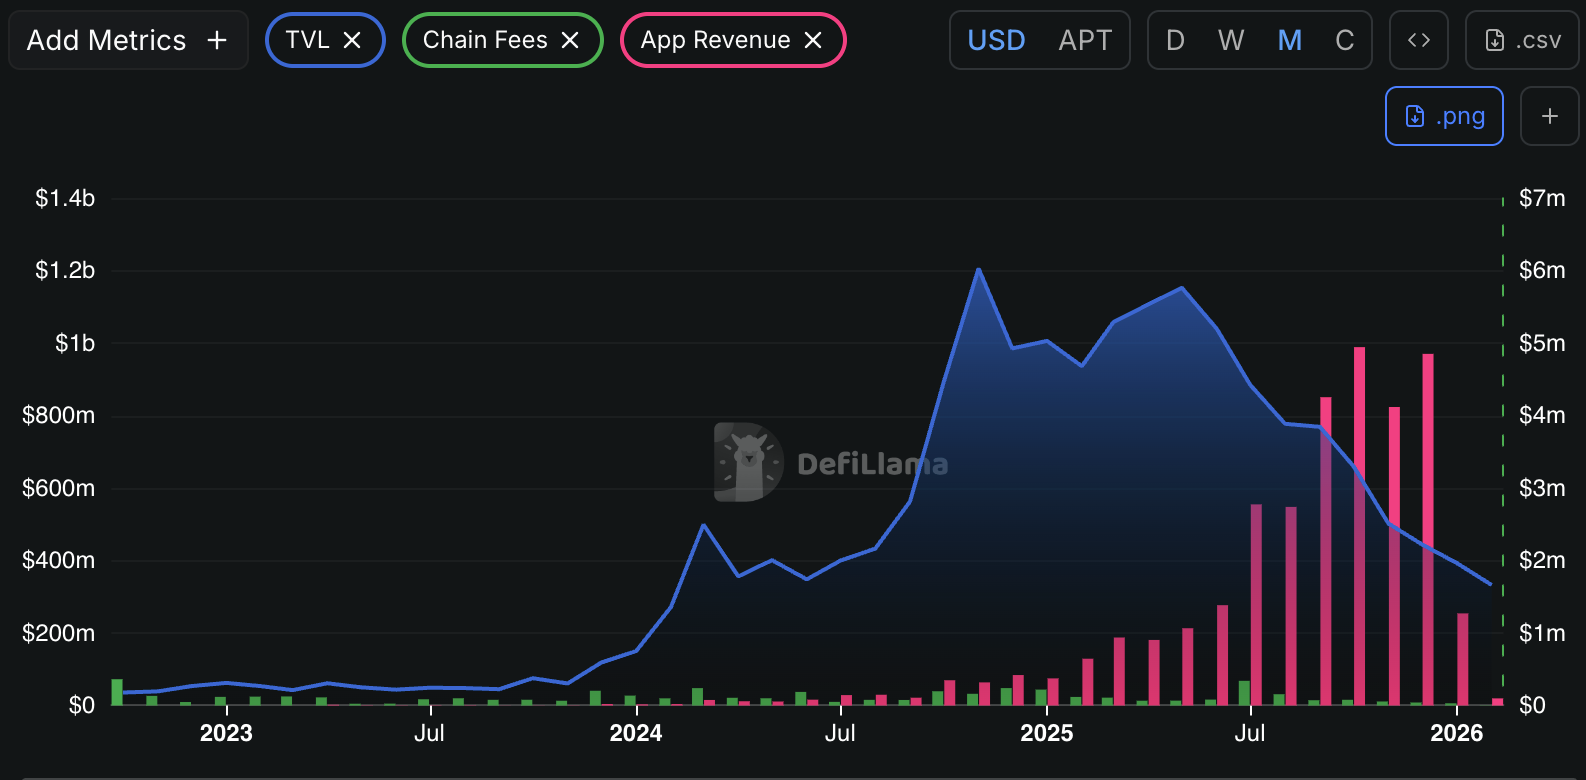Image resolution: width=1586 pixels, height=780 pixels.
Task: Download chart data as .csv
Action: [x=1522, y=40]
